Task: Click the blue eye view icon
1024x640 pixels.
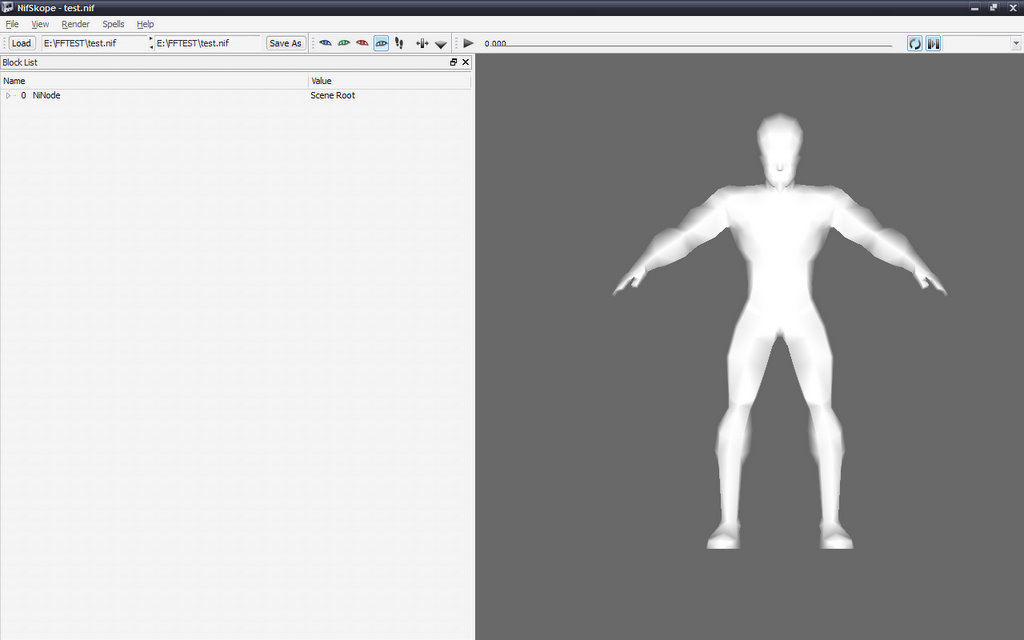Action: coord(325,43)
